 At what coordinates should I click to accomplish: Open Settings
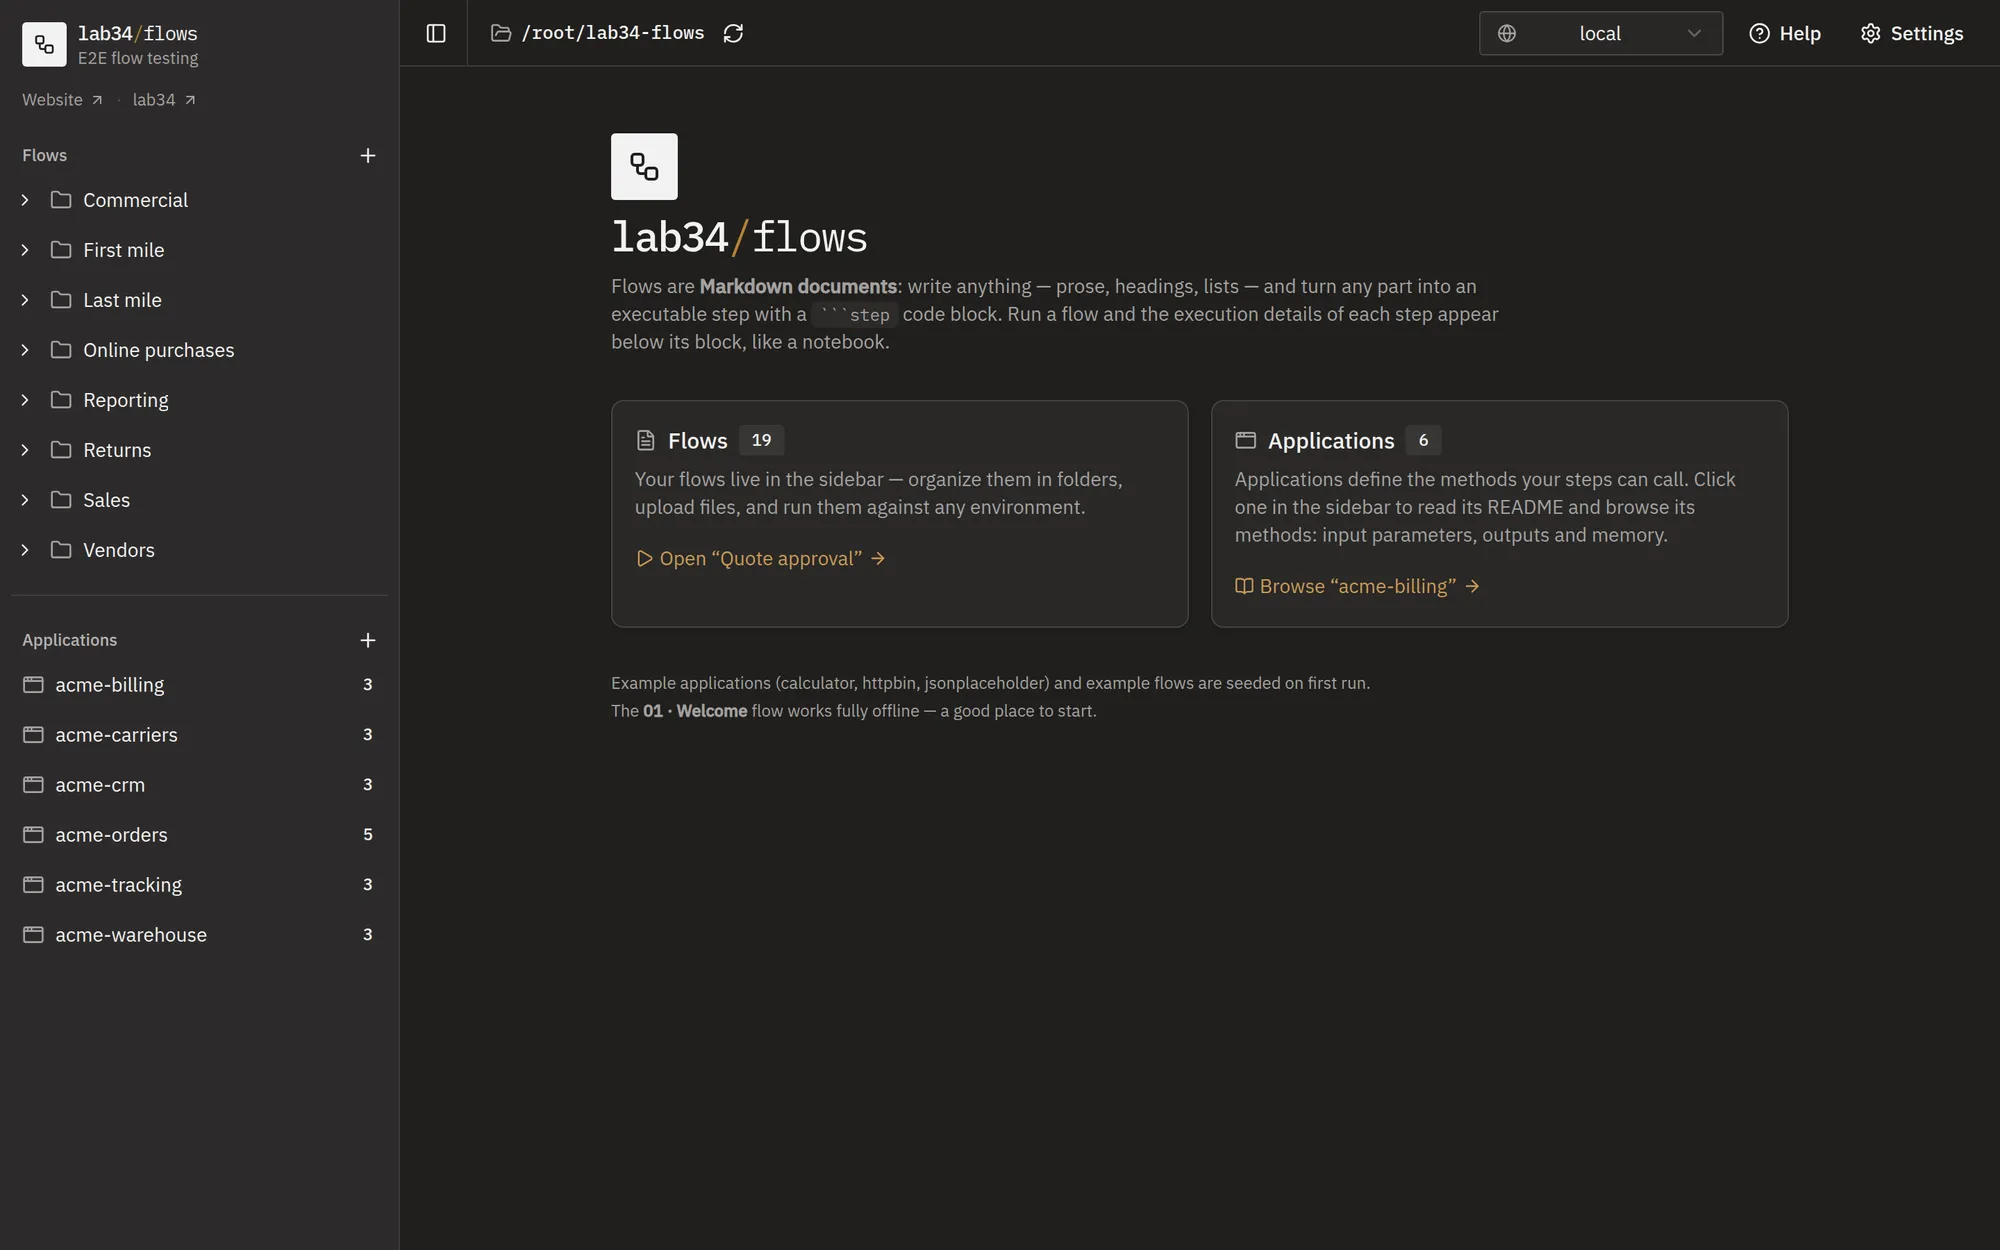tap(1912, 33)
